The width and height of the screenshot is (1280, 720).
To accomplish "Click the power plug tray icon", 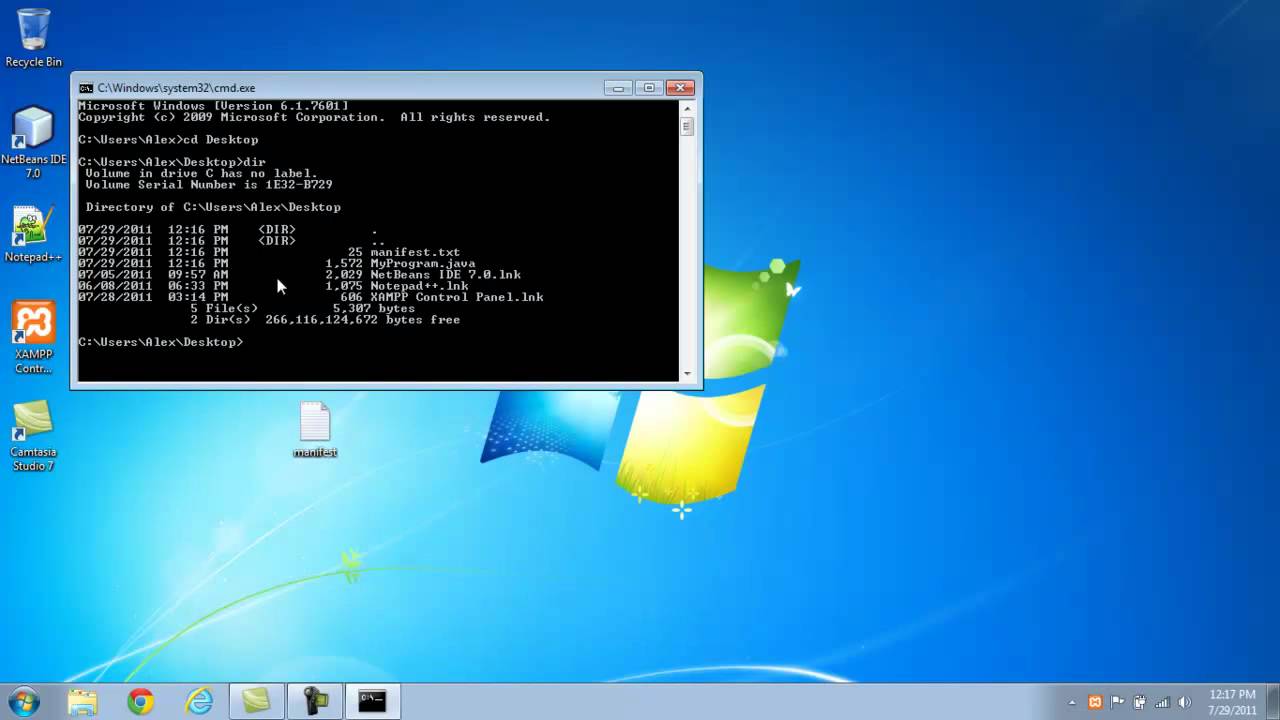I will 1139,702.
